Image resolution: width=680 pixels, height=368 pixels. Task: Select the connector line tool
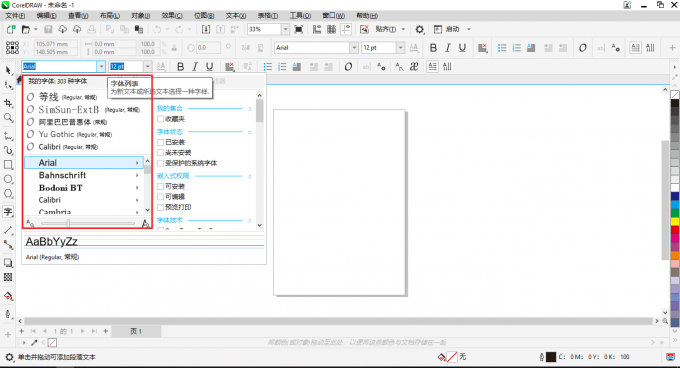pos(8,245)
